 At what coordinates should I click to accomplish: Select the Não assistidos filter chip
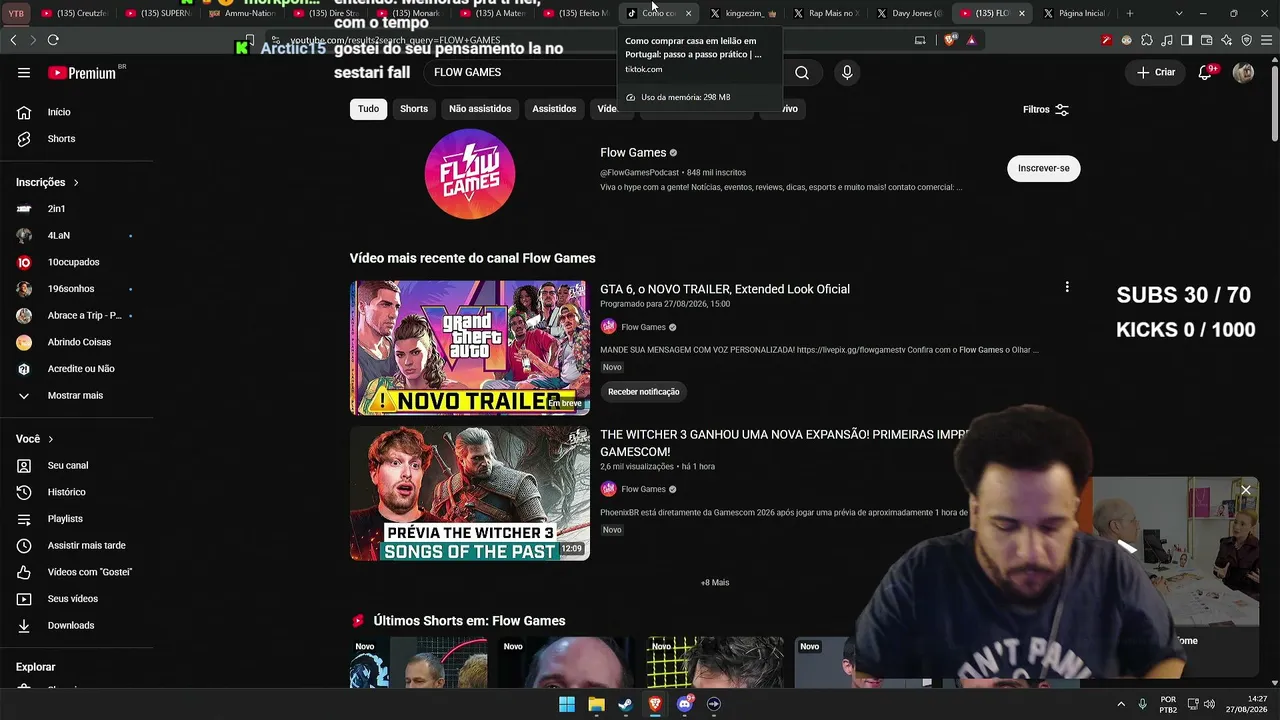pyautogui.click(x=480, y=109)
